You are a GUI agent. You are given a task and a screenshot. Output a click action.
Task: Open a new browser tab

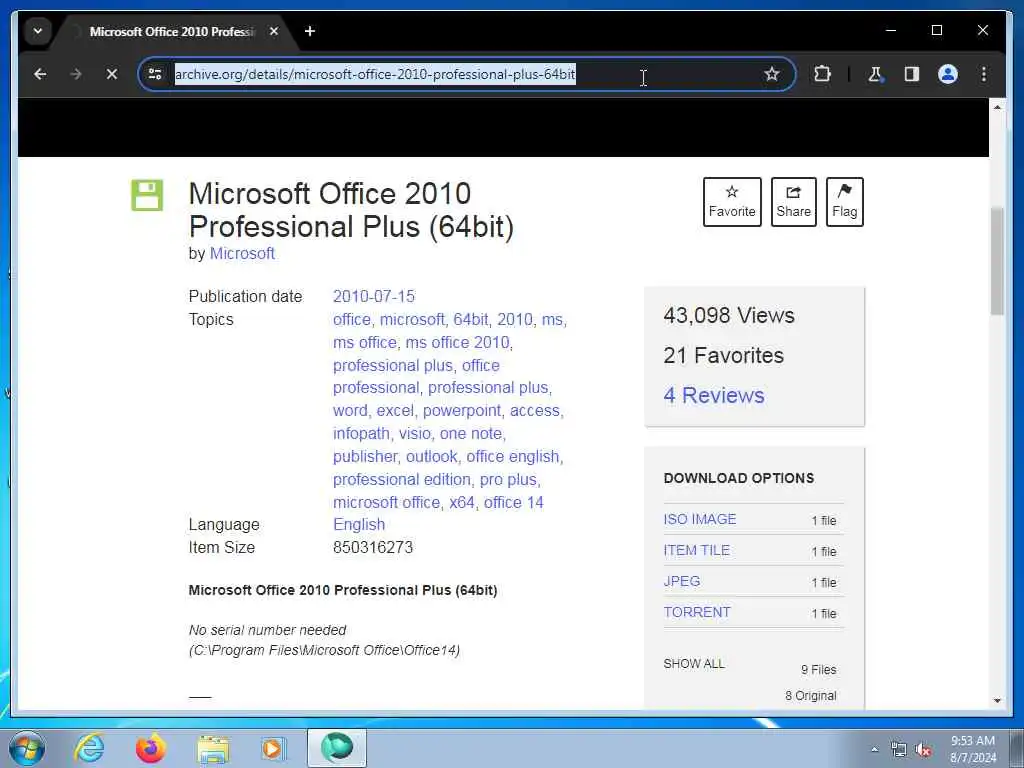310,31
